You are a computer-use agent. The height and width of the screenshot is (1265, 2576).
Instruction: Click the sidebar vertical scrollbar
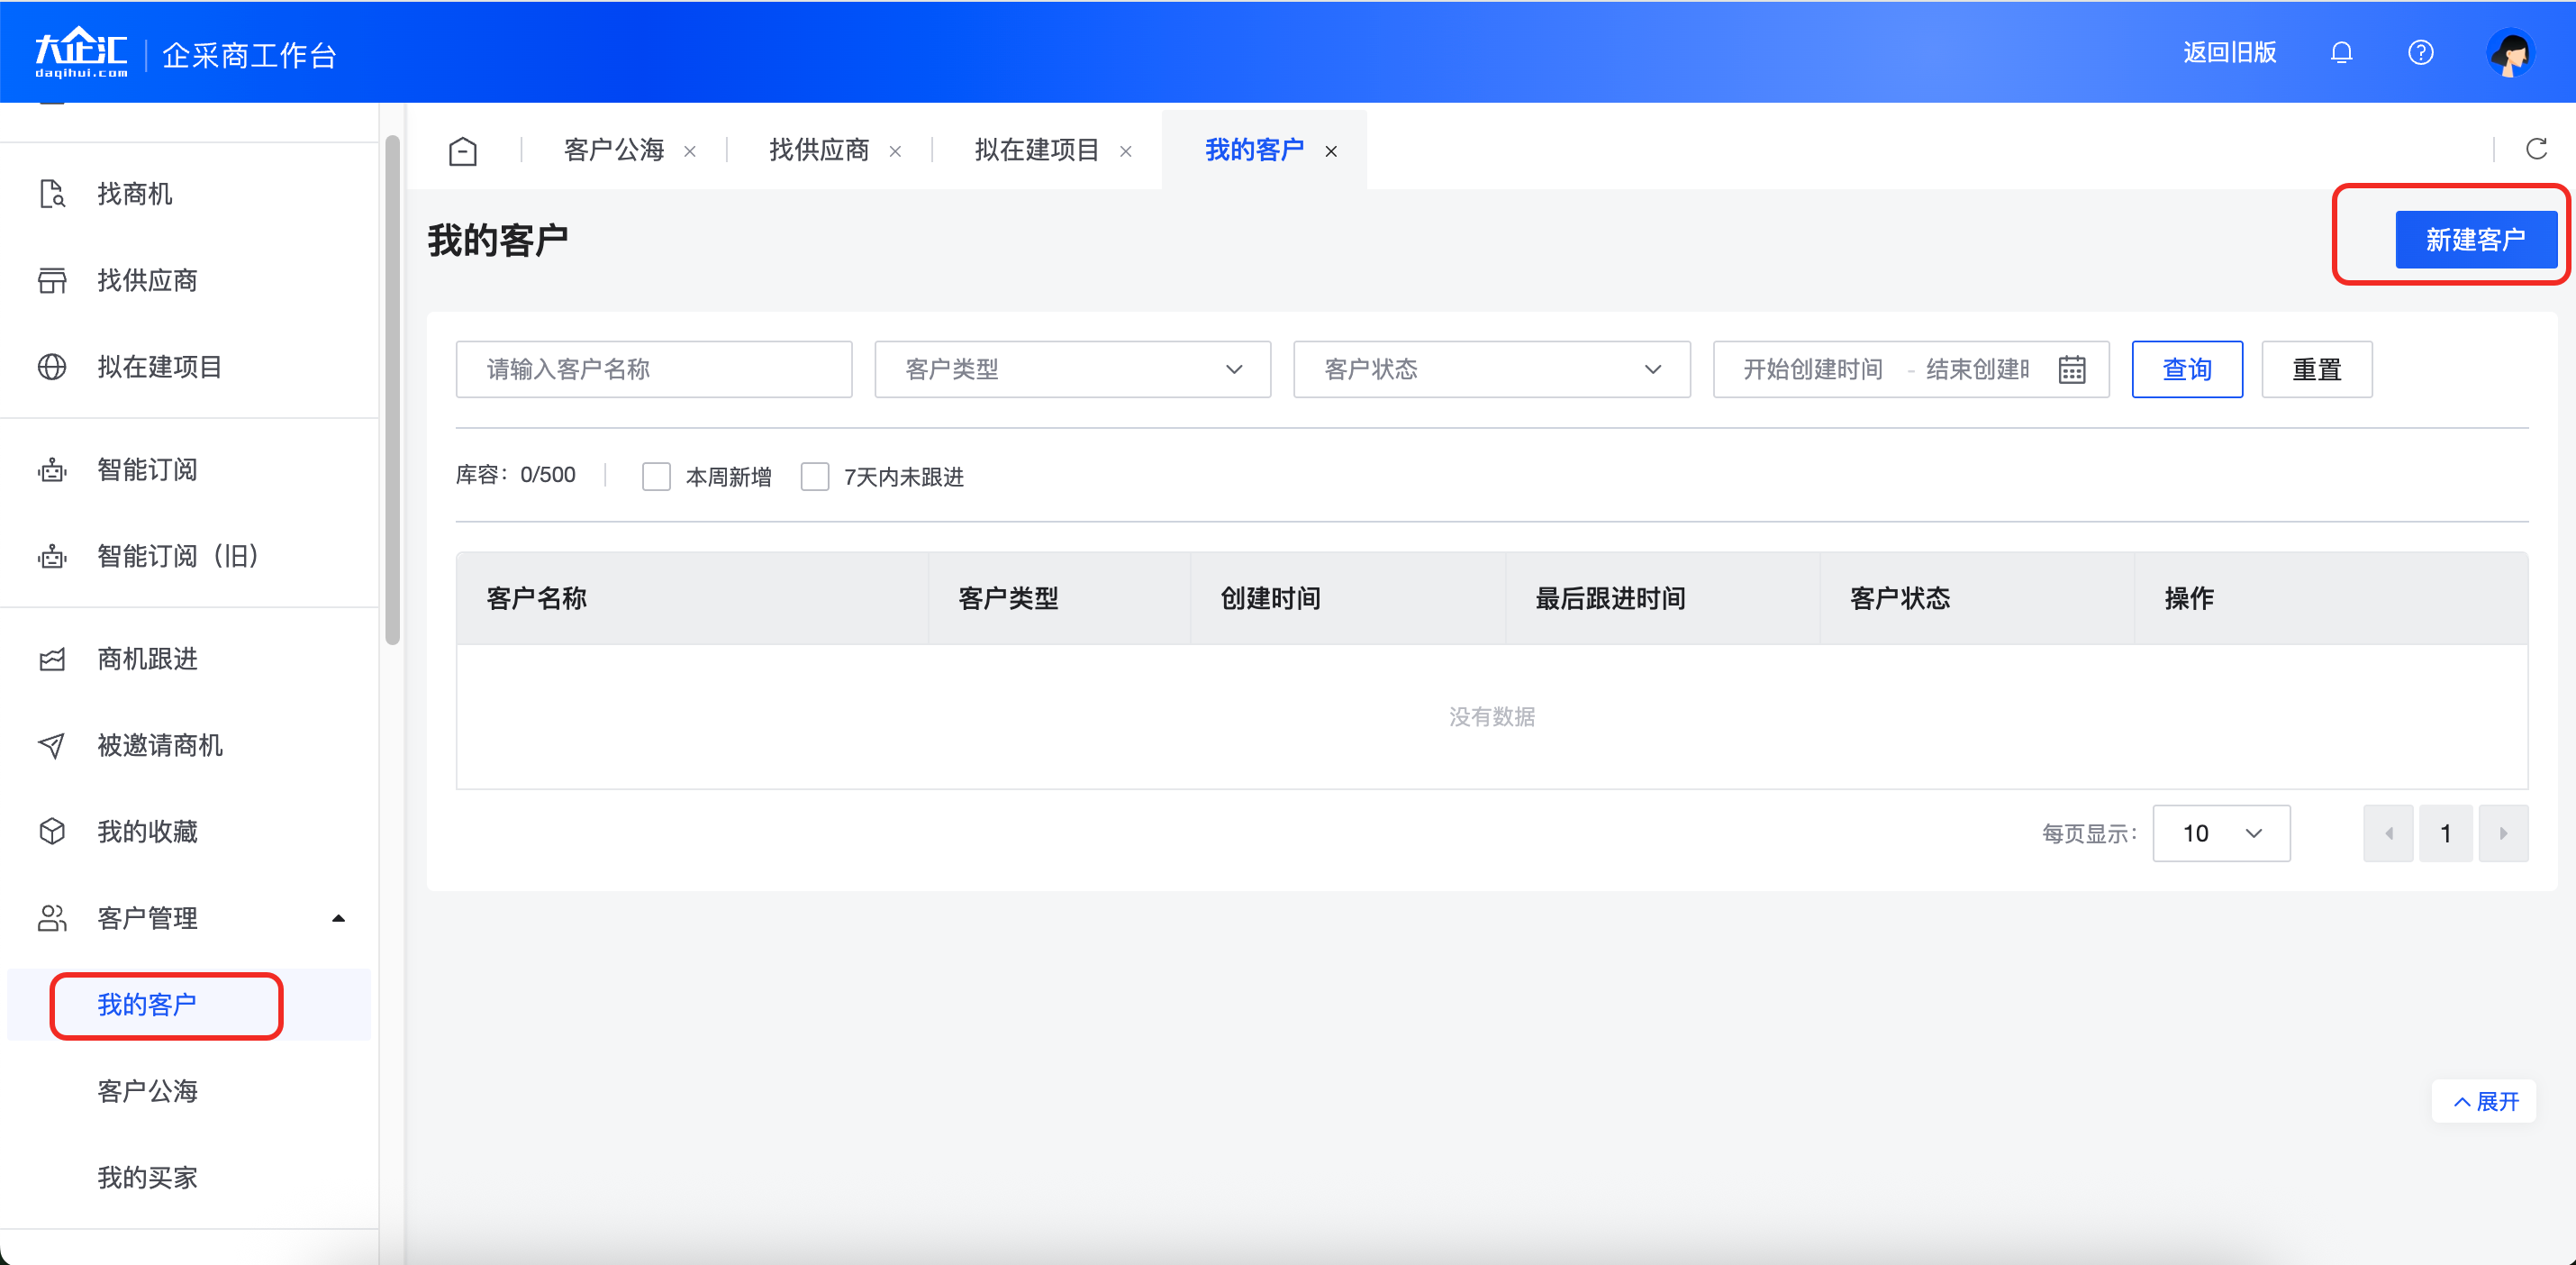(x=392, y=390)
